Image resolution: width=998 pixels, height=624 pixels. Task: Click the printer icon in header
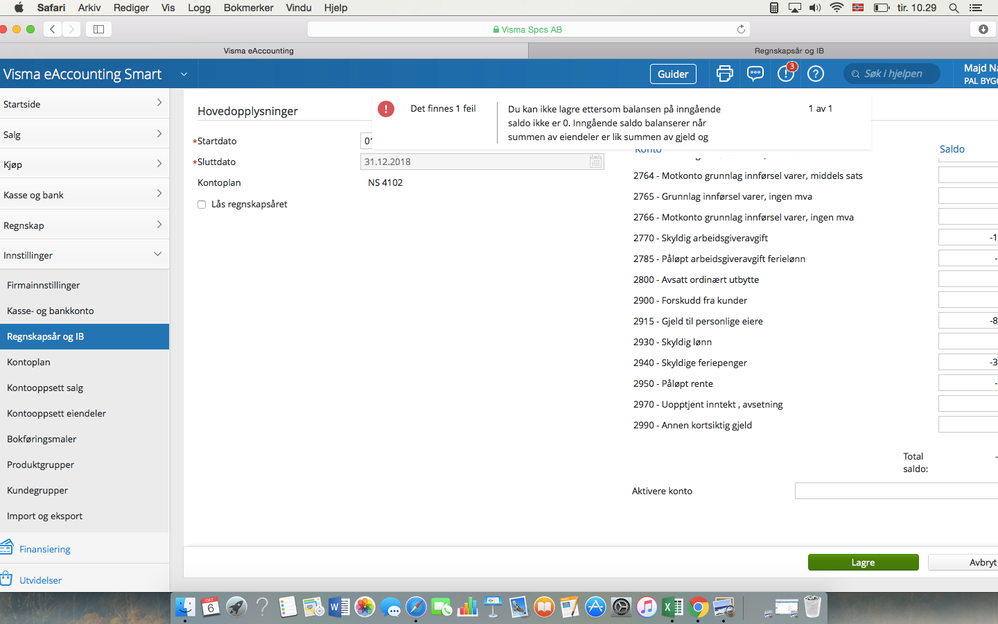(724, 74)
